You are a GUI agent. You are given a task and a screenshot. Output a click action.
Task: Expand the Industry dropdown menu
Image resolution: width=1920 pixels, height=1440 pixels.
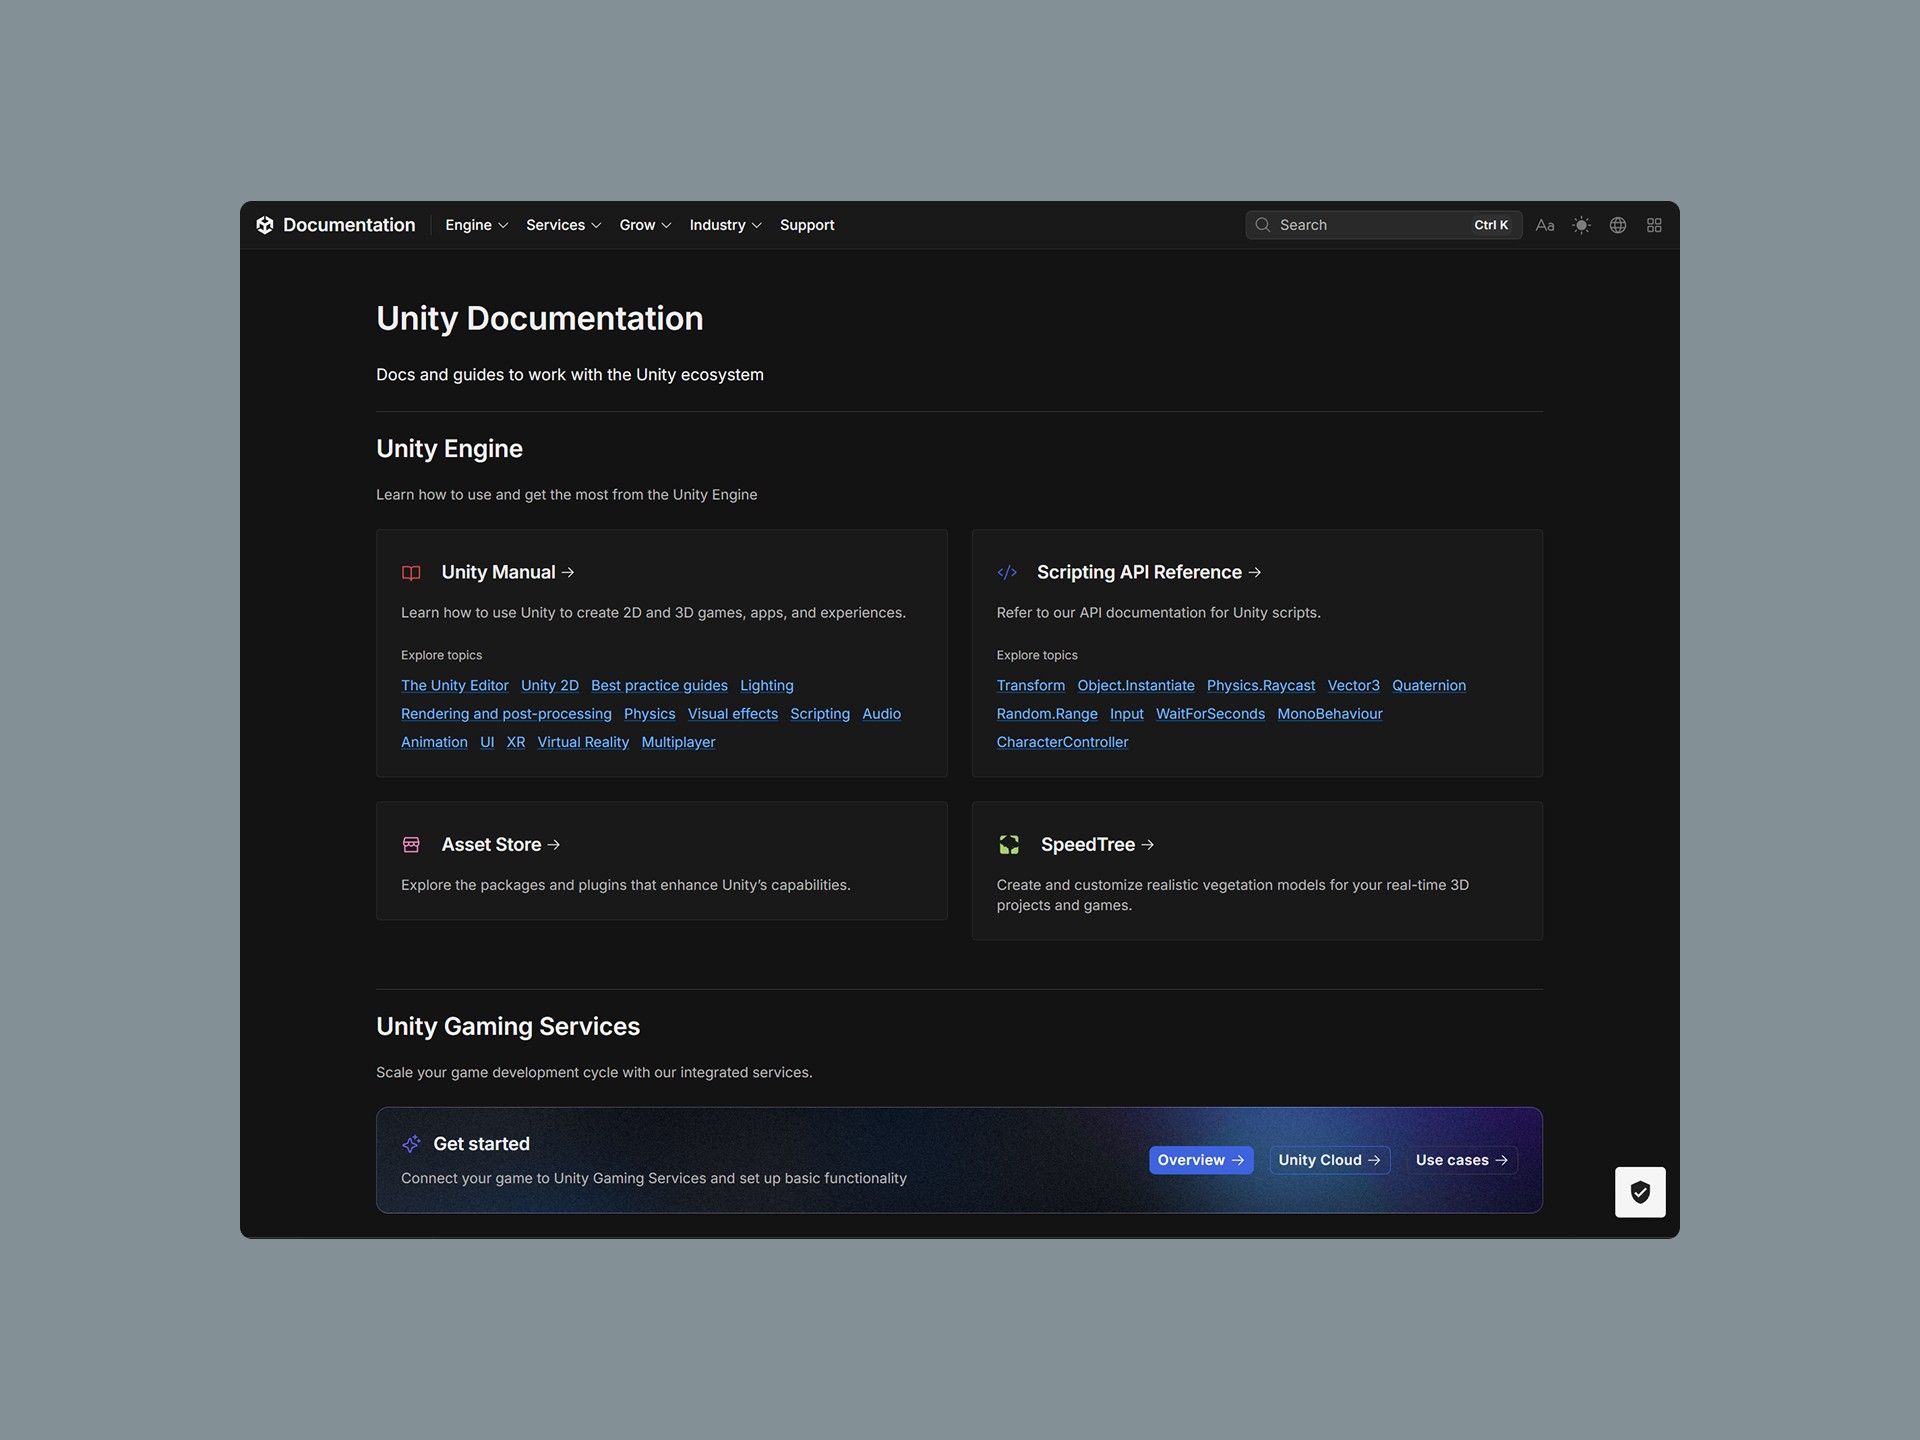[x=725, y=225]
